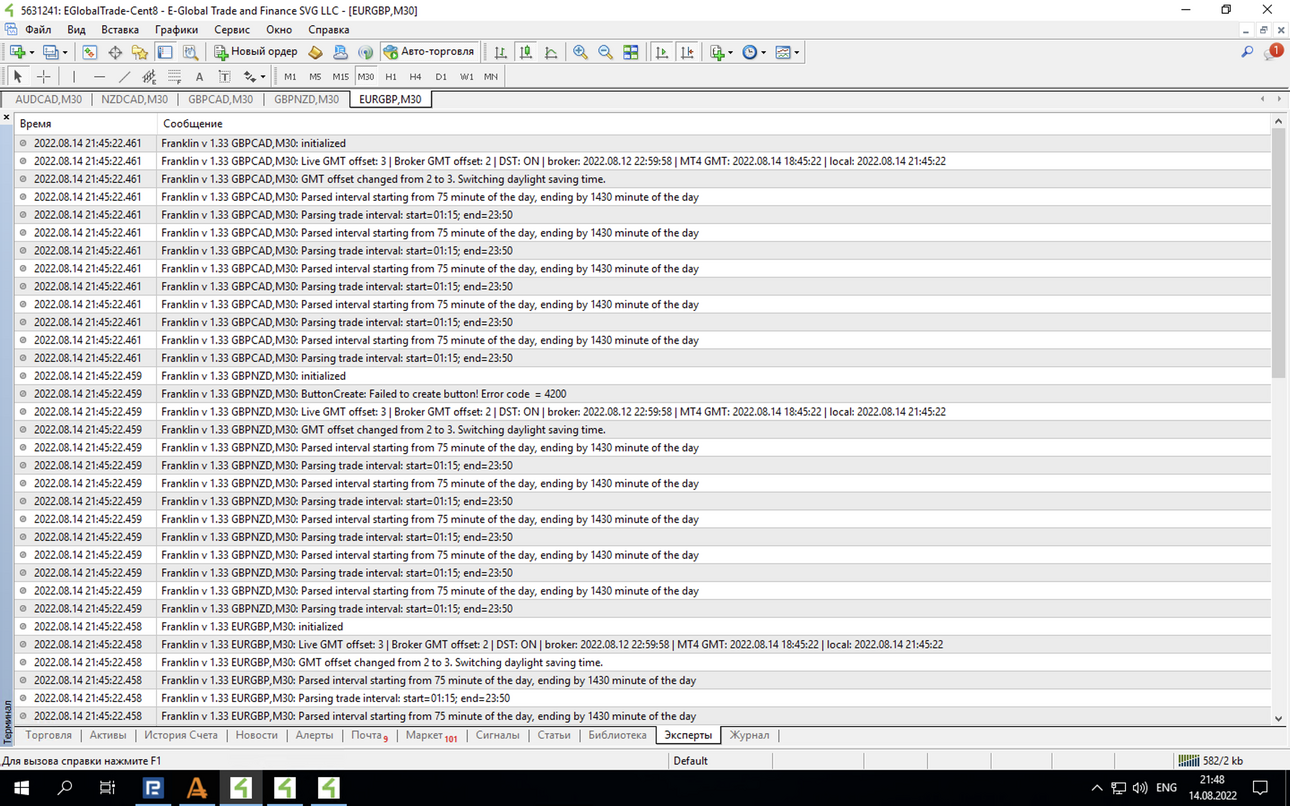Draw a horizontal line tool

(x=99, y=76)
